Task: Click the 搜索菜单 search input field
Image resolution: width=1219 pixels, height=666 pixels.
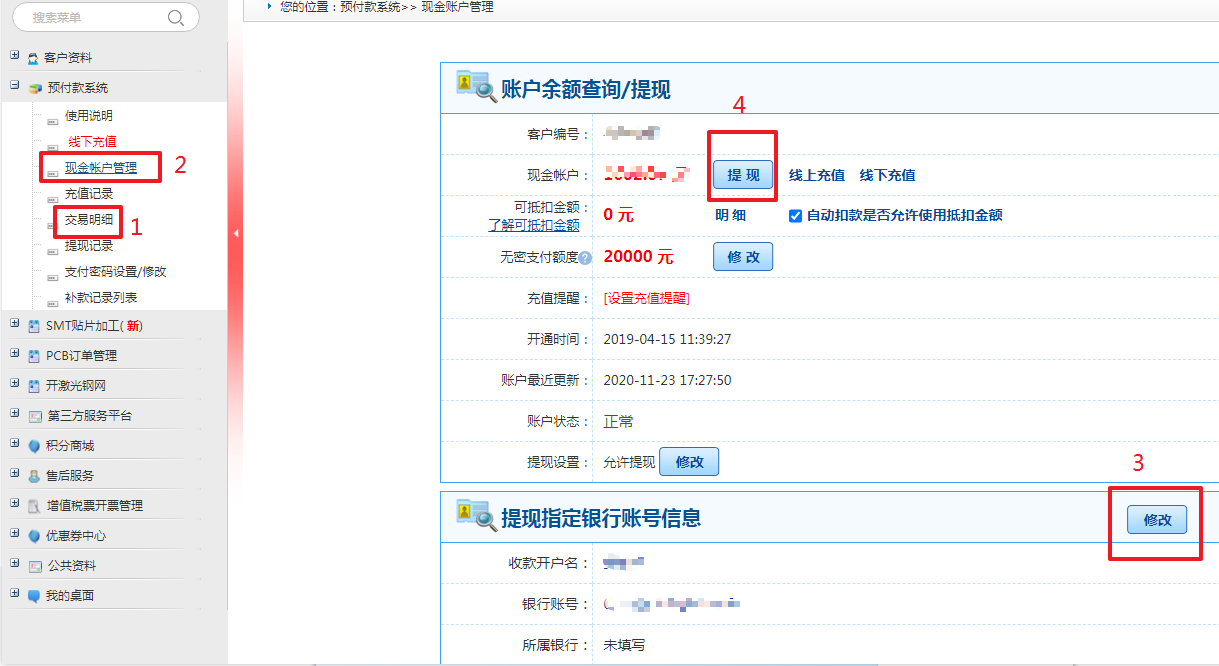Action: click(95, 17)
